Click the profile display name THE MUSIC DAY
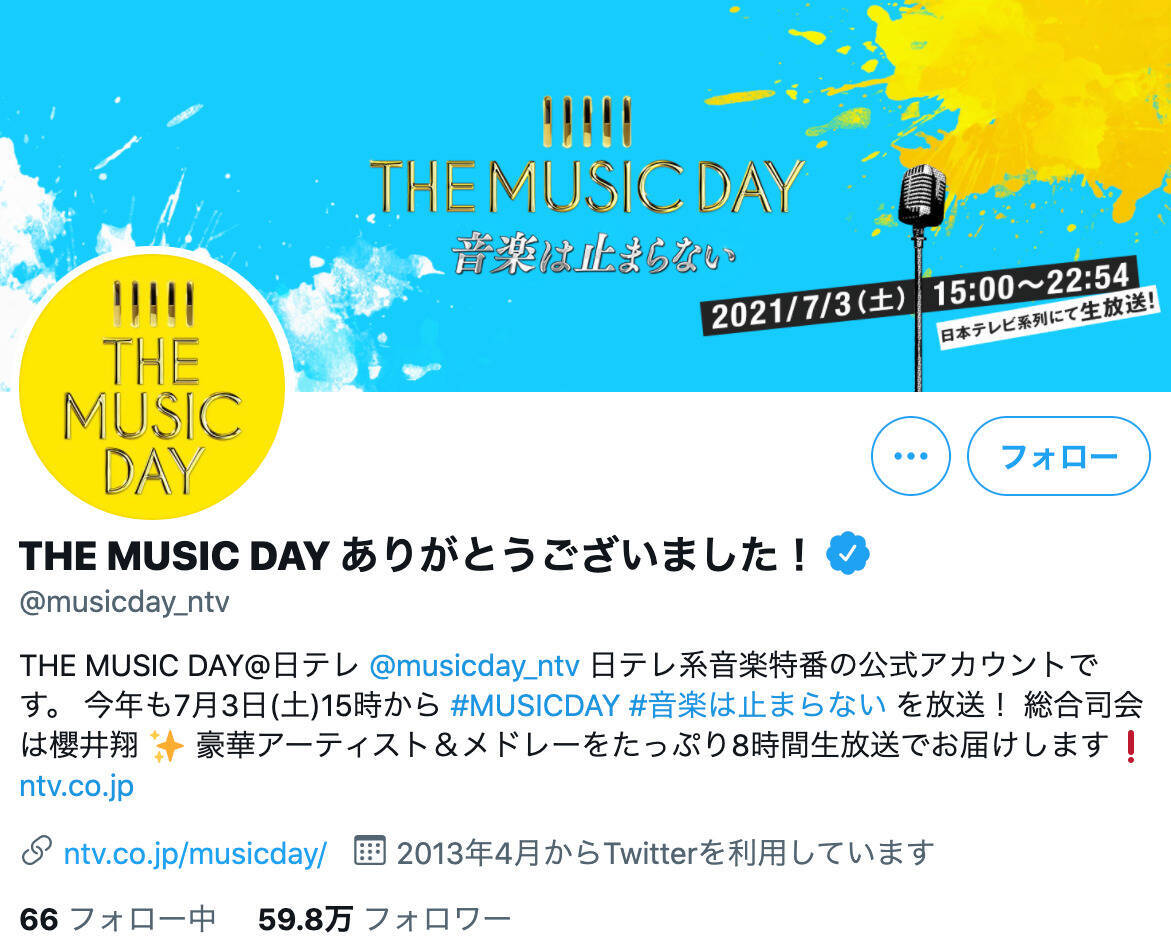 [415, 555]
